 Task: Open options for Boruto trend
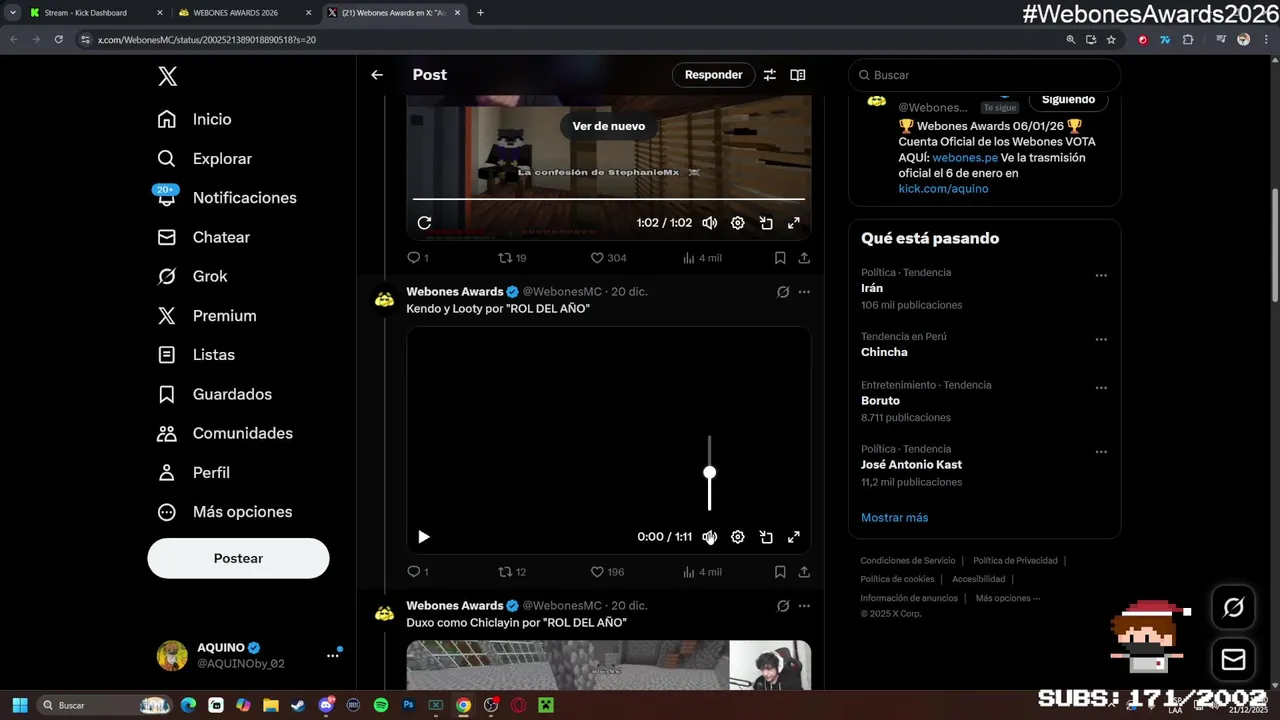click(x=1101, y=387)
